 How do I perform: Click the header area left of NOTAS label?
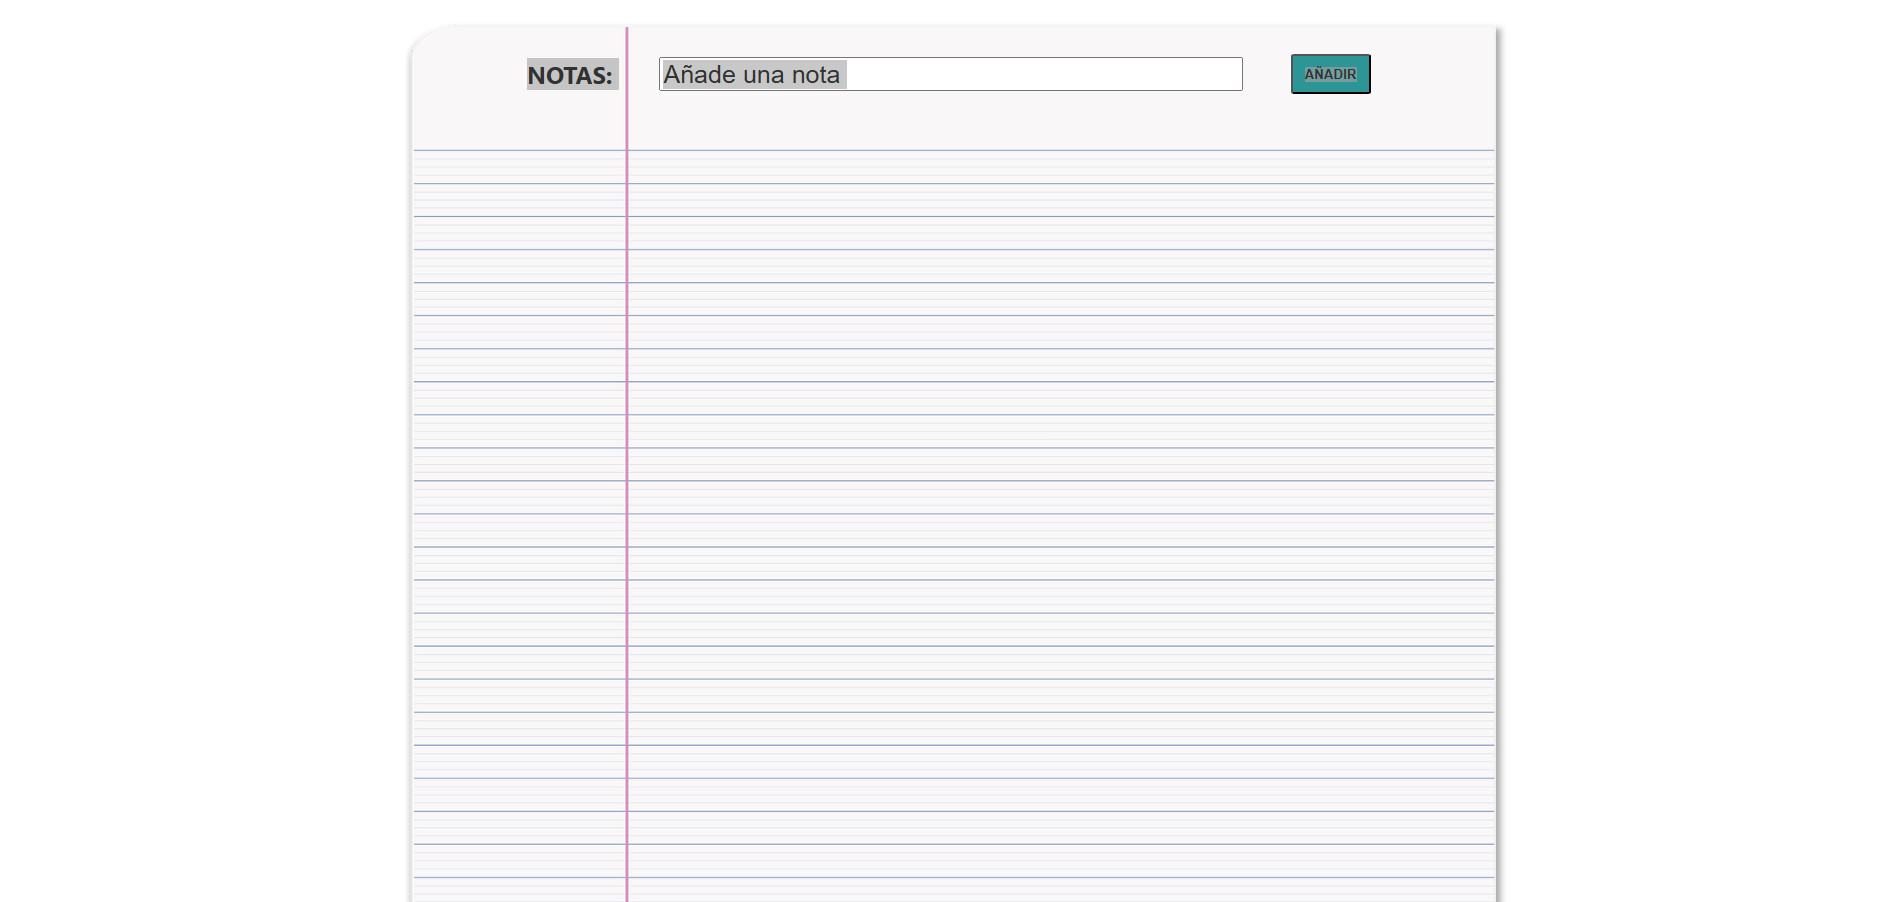[x=470, y=75]
